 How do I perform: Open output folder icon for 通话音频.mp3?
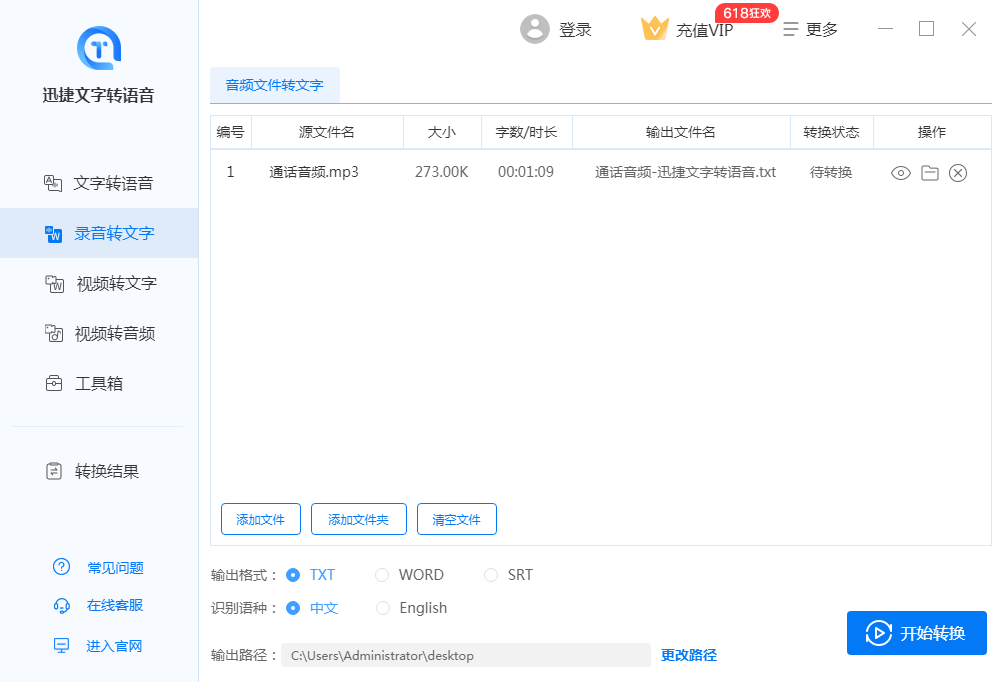(930, 173)
